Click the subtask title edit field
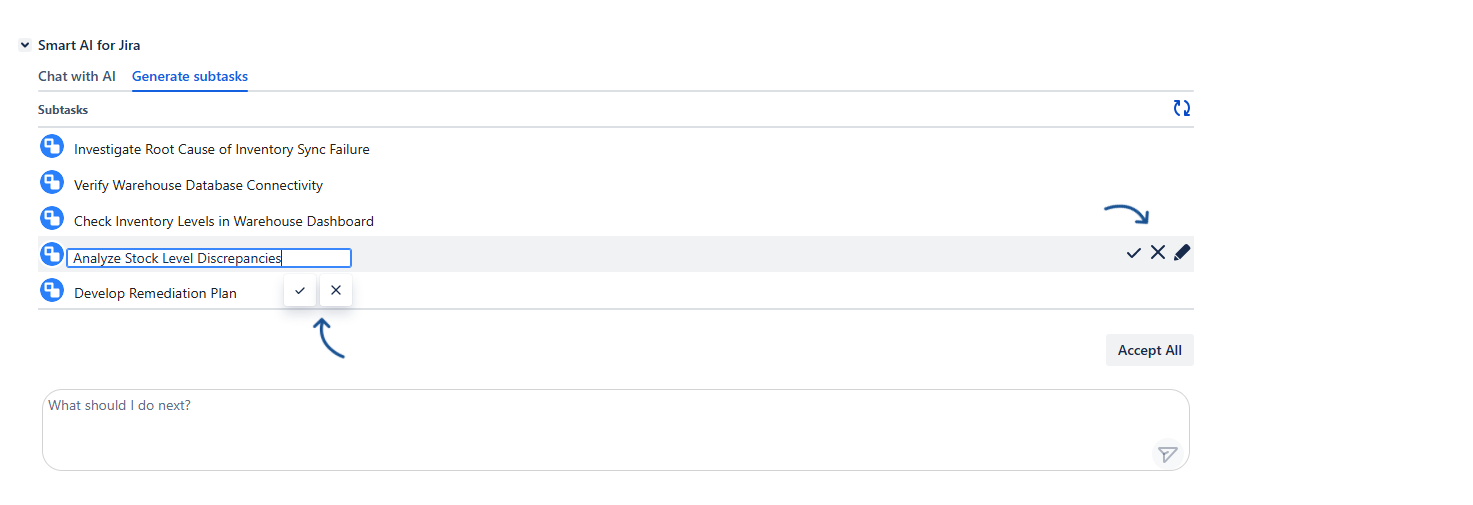1473x505 pixels. pos(208,258)
